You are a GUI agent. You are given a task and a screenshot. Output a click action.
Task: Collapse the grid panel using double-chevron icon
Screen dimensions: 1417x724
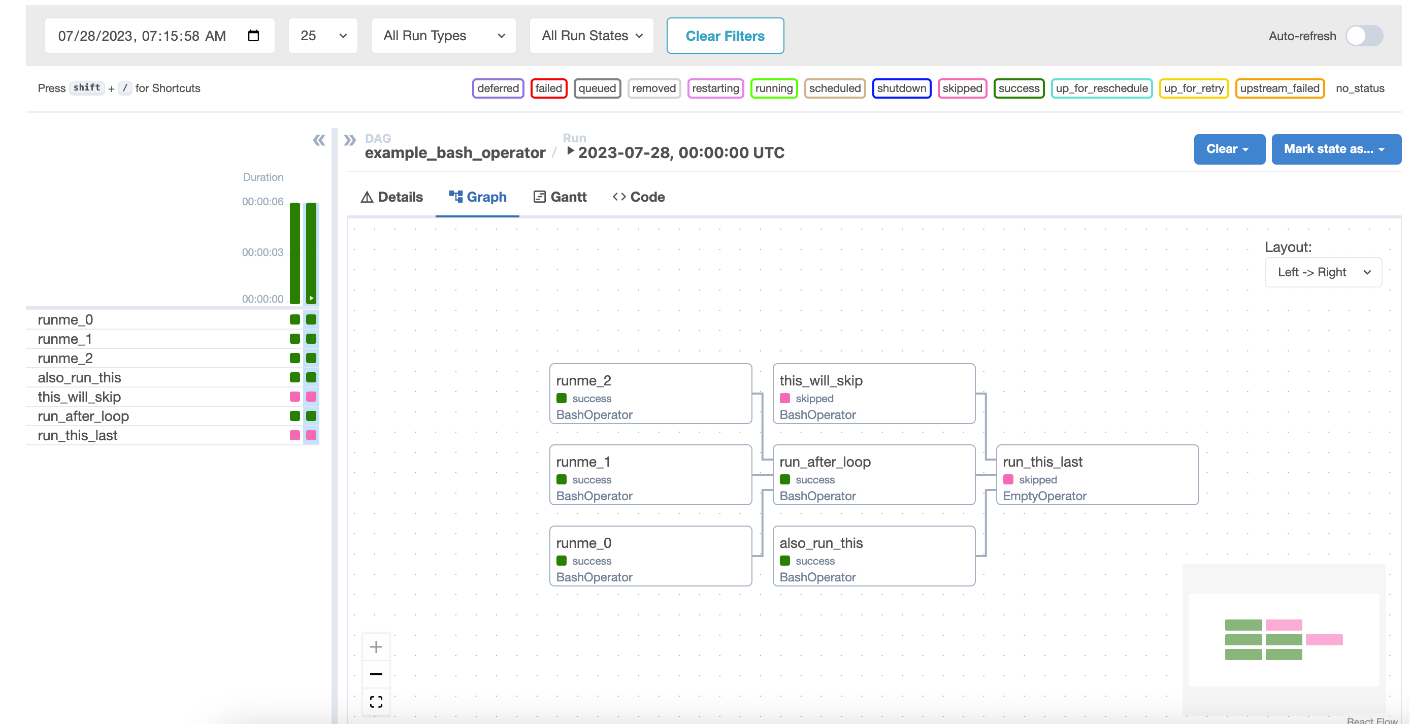(318, 140)
